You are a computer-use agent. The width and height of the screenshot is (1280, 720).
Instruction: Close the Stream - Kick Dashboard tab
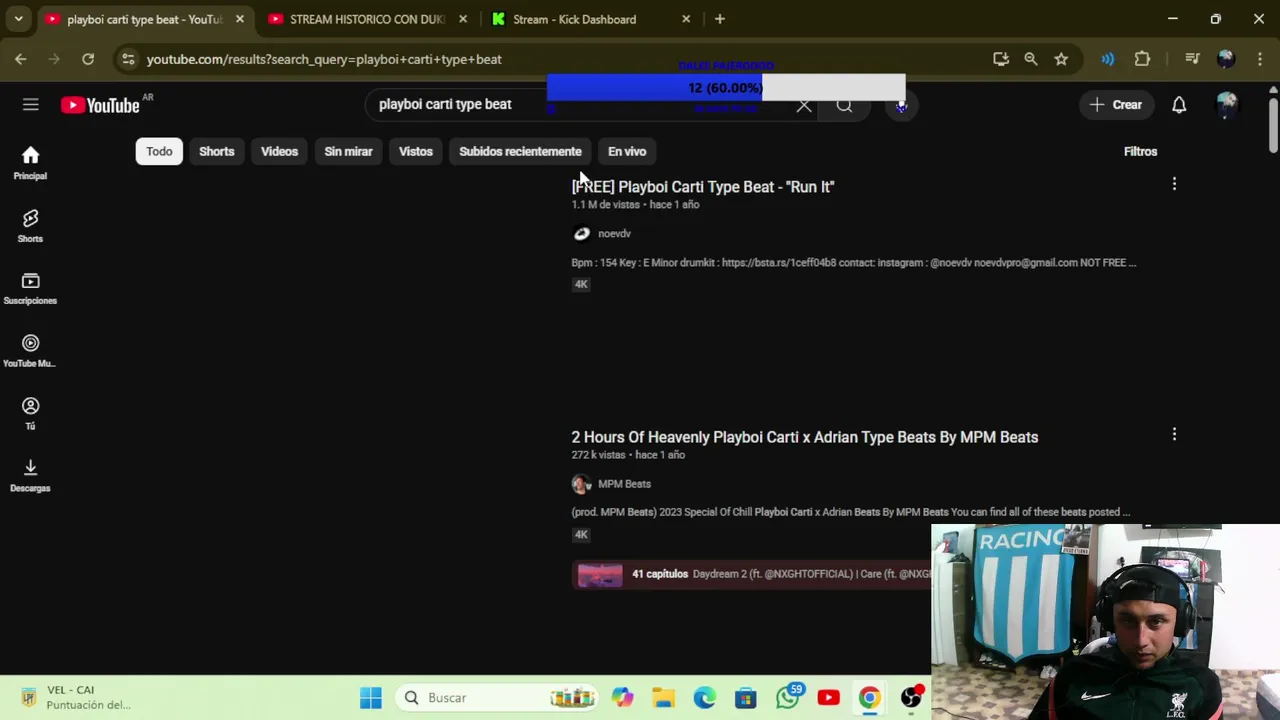686,19
